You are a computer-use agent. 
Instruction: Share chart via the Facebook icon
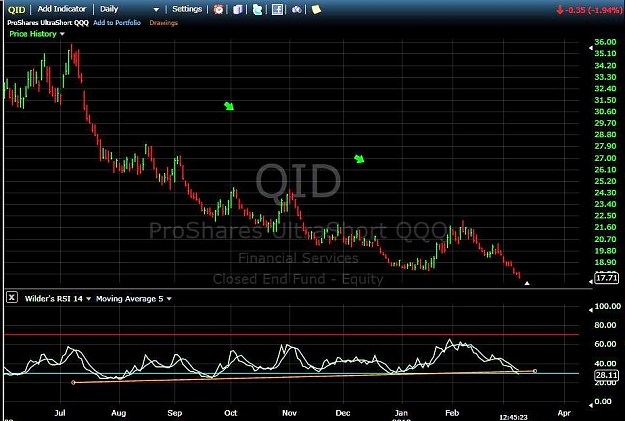[x=277, y=9]
